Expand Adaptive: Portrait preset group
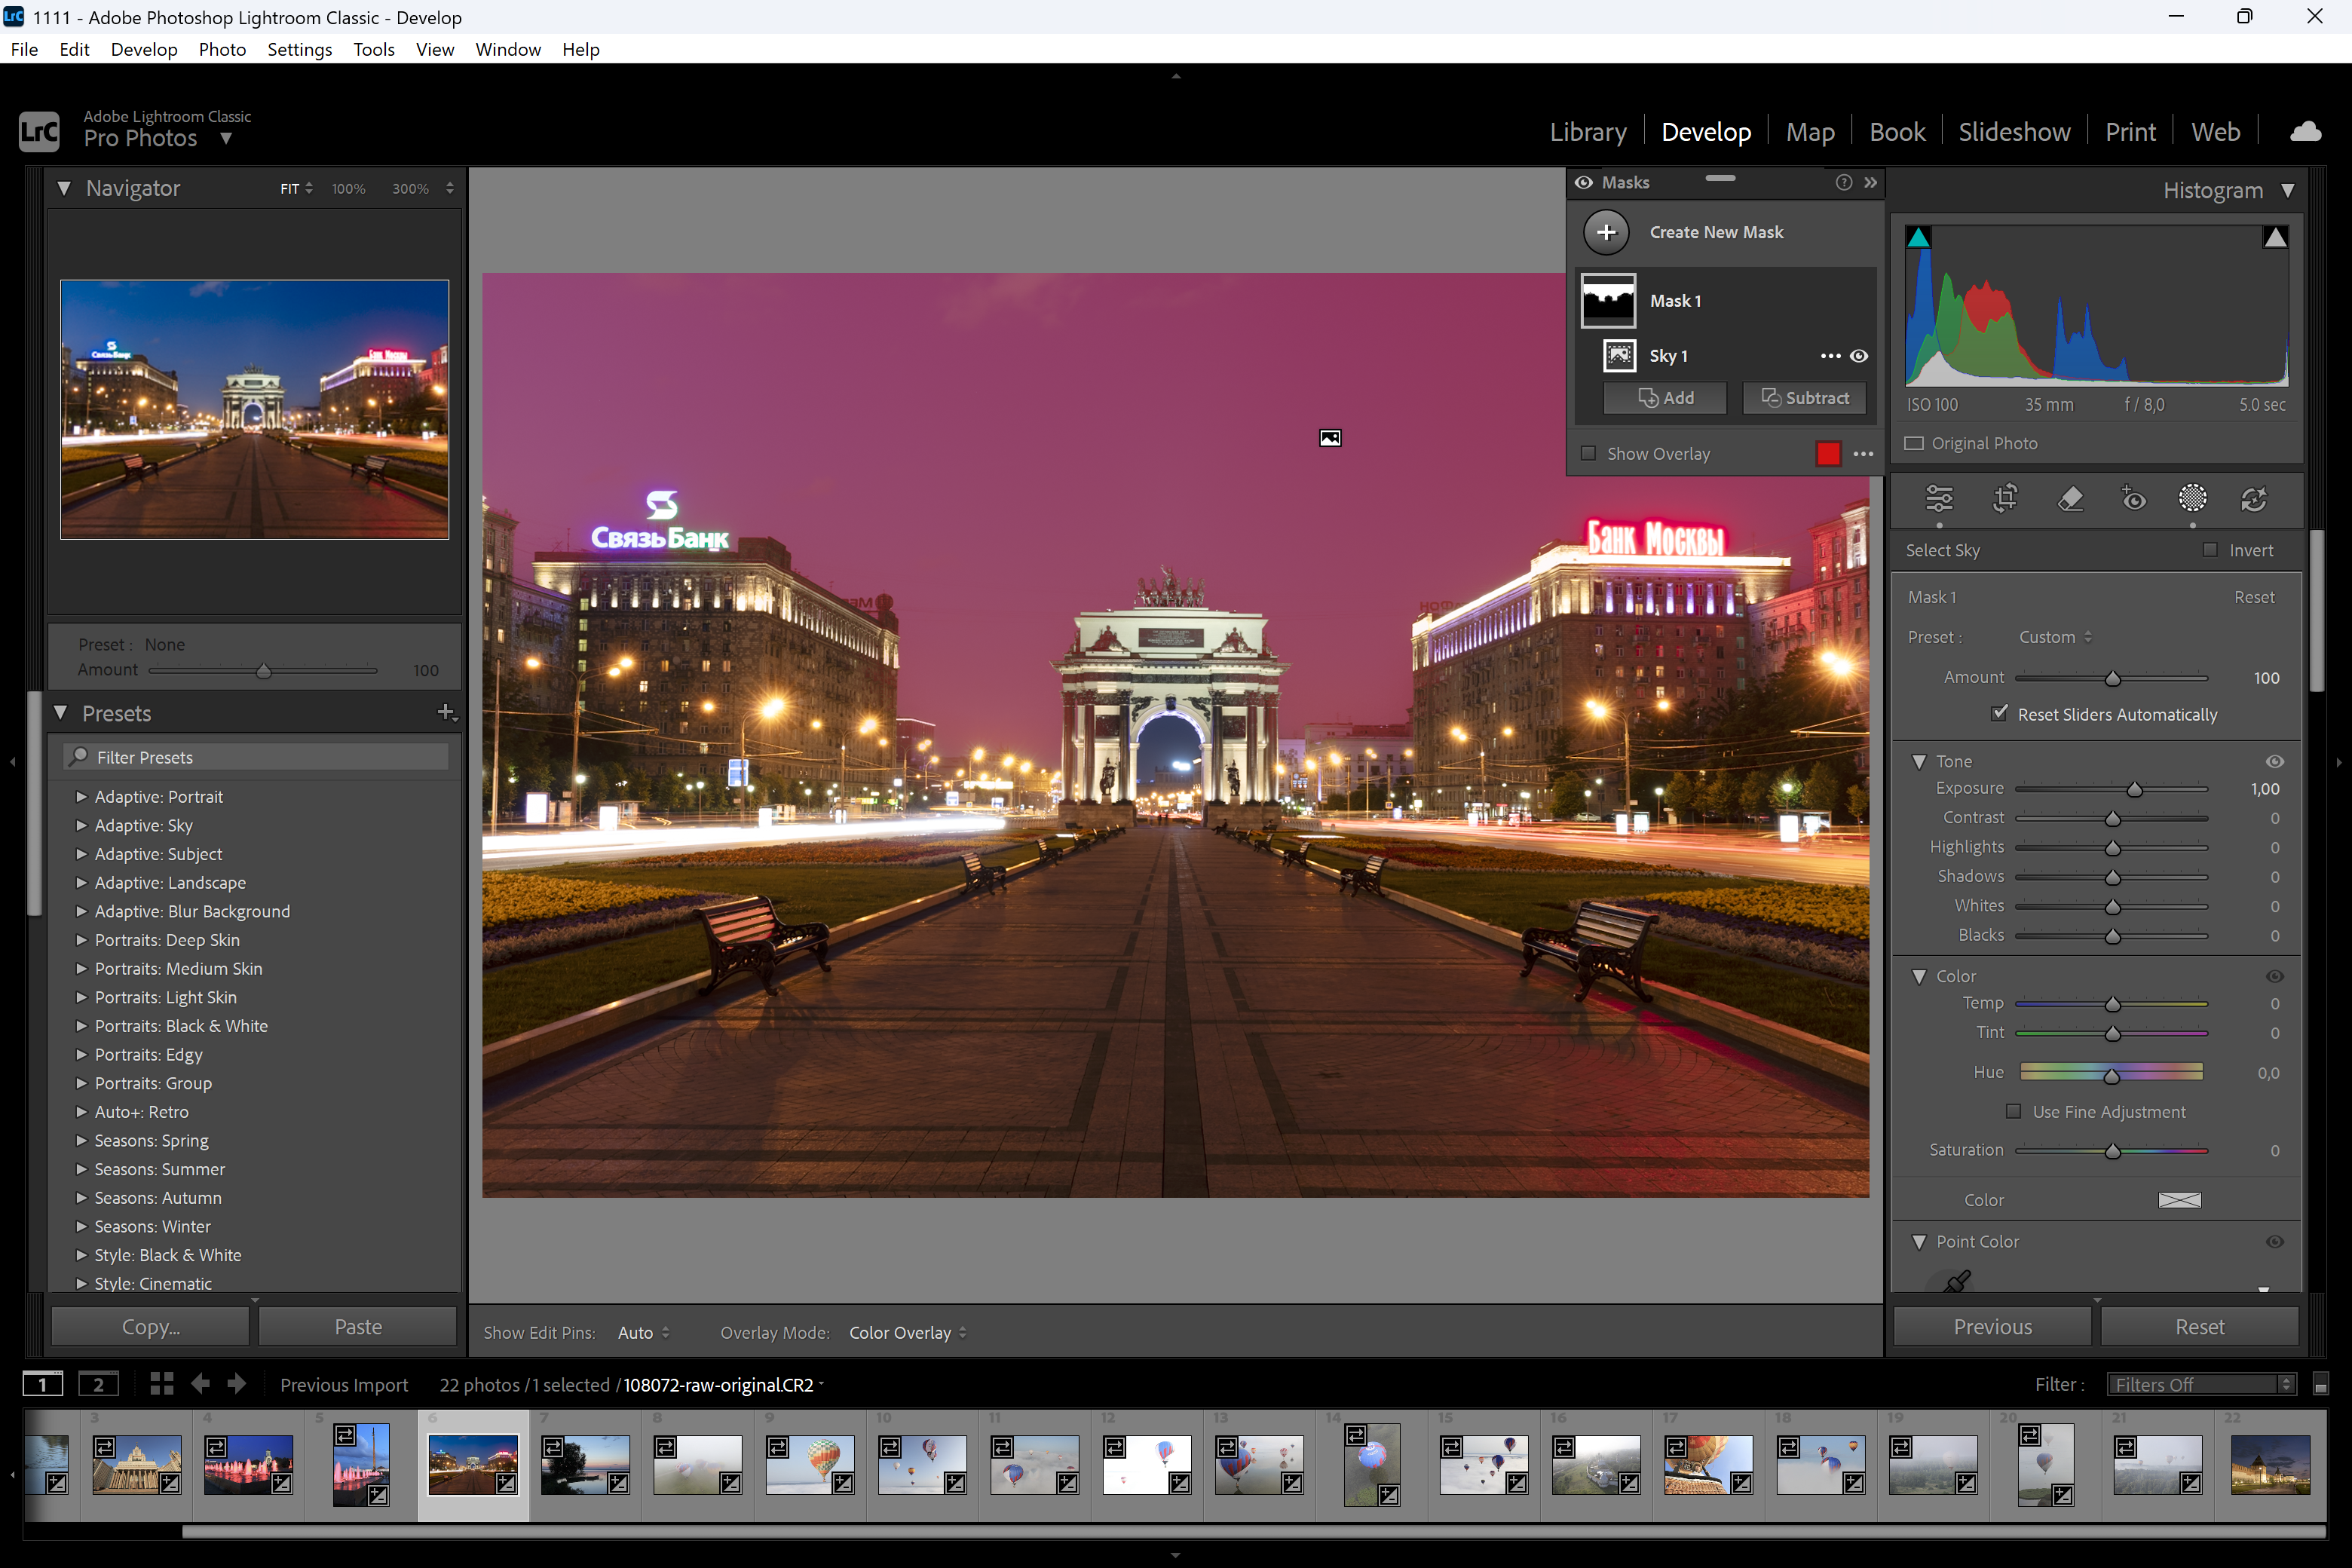The width and height of the screenshot is (2352, 1568). (x=82, y=797)
